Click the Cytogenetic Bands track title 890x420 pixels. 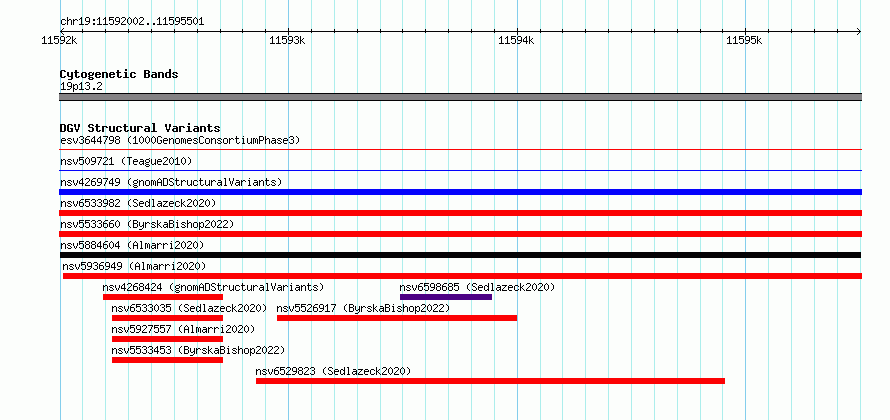click(119, 74)
